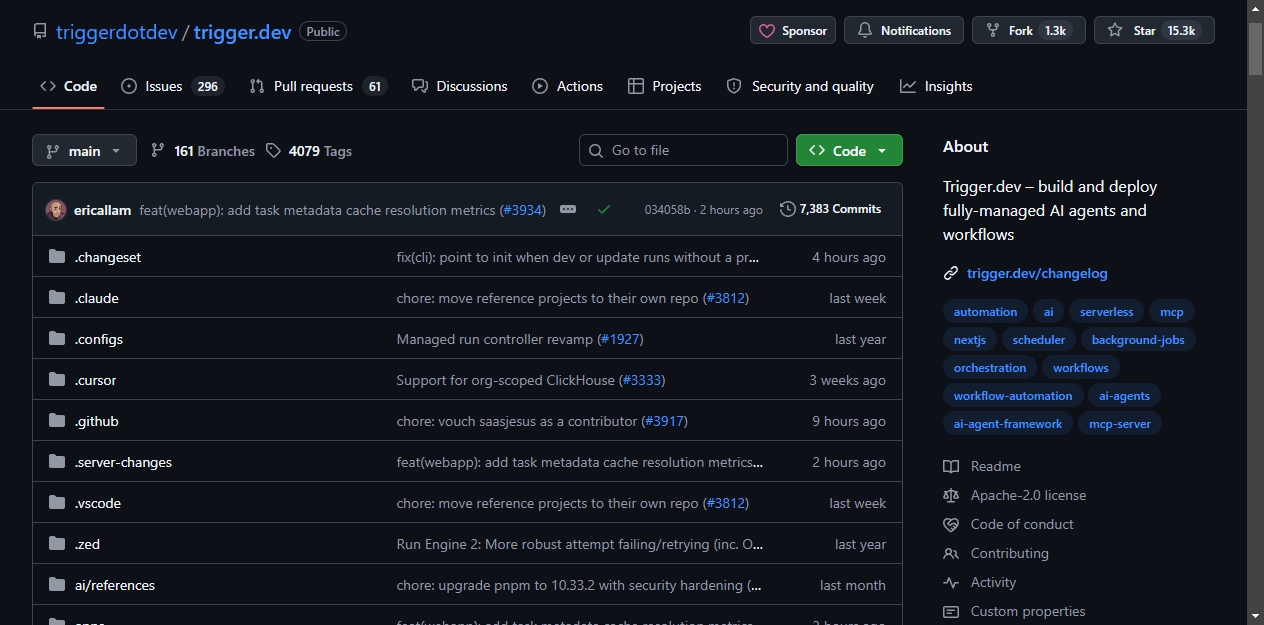Screen dimensions: 1264x625
Task: Select the background-jobs topic tag
Action: coord(1138,340)
